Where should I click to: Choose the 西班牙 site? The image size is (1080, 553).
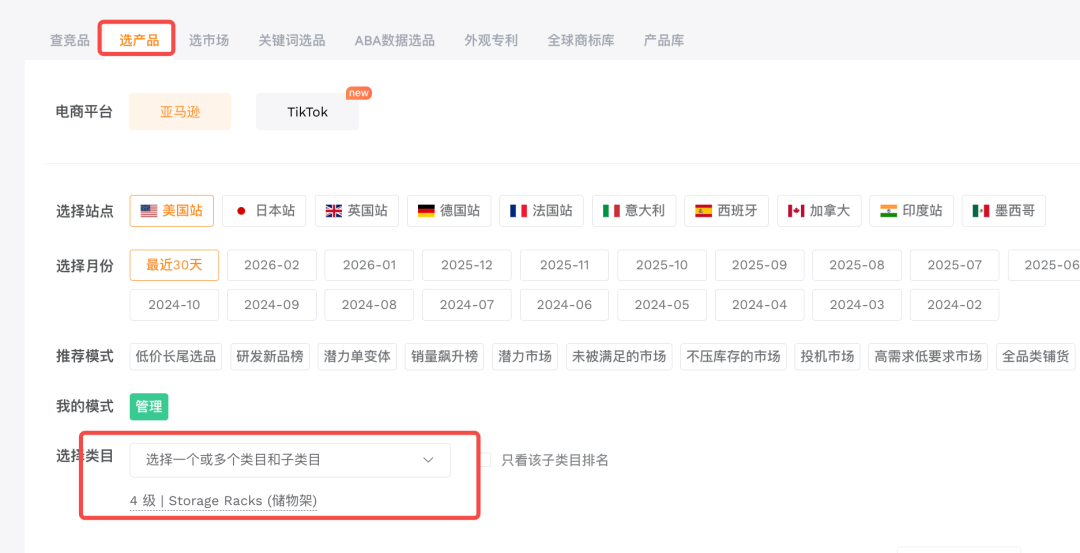coord(727,211)
